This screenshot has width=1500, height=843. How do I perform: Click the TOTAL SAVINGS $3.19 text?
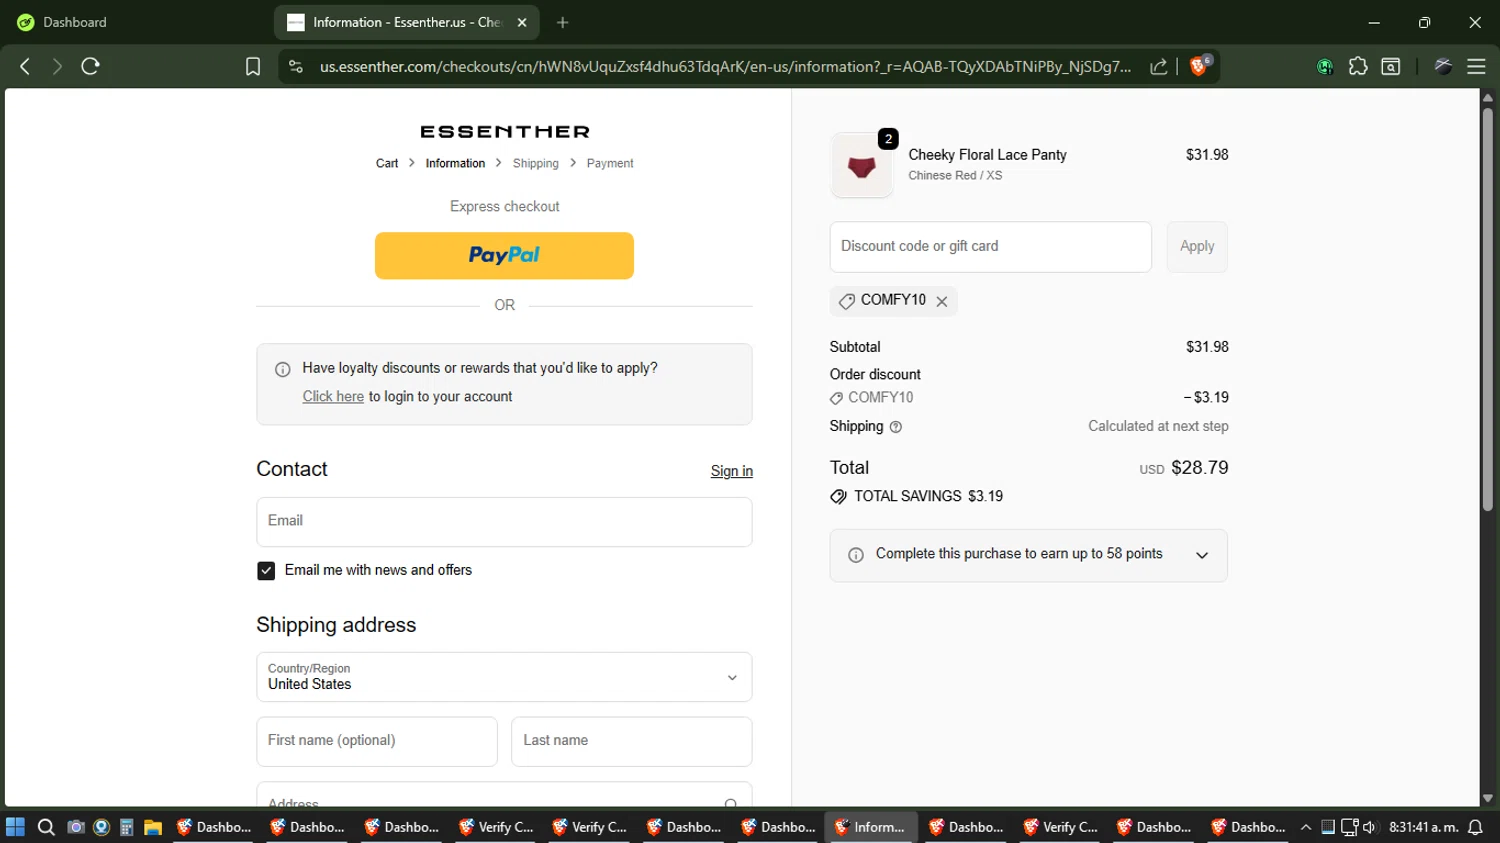coord(928,497)
